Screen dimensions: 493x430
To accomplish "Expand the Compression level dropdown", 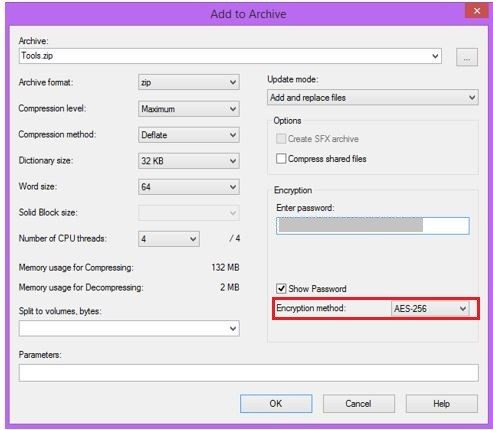I will pos(189,109).
